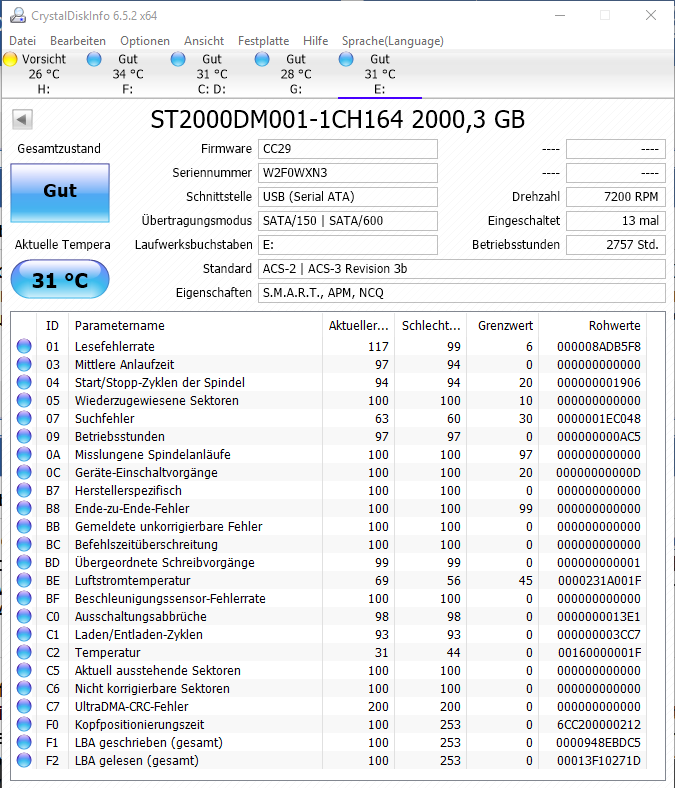Open the Datei menu
The width and height of the screenshot is (675, 788).
coord(23,41)
